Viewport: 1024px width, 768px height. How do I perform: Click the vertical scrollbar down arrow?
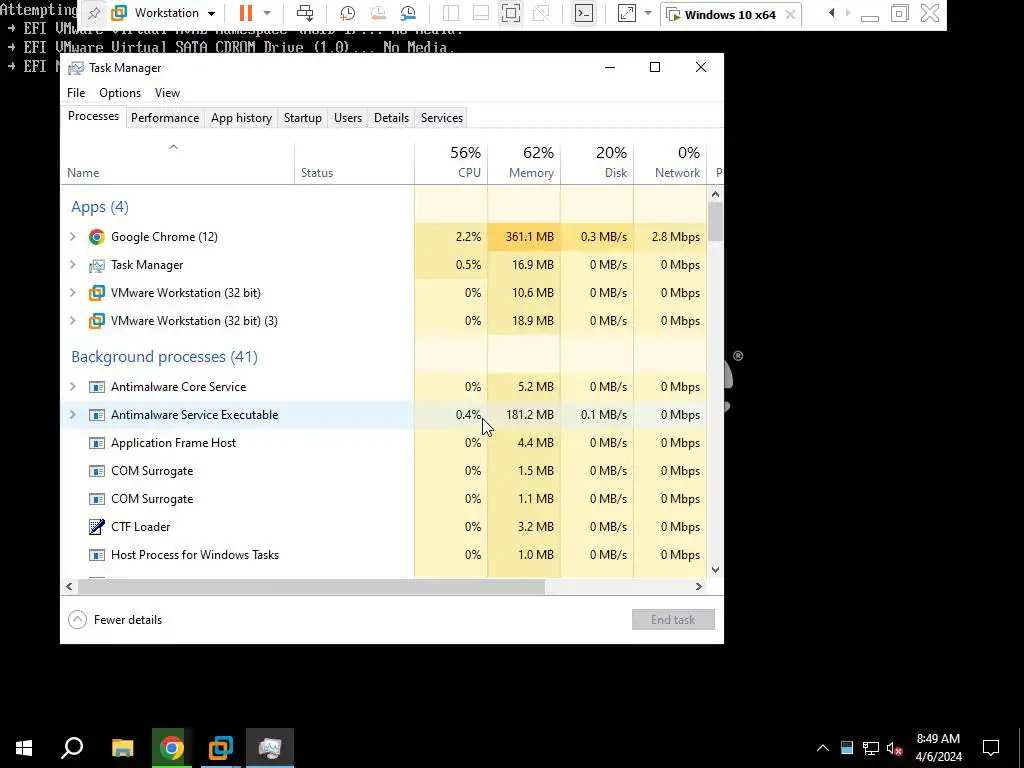(x=715, y=569)
